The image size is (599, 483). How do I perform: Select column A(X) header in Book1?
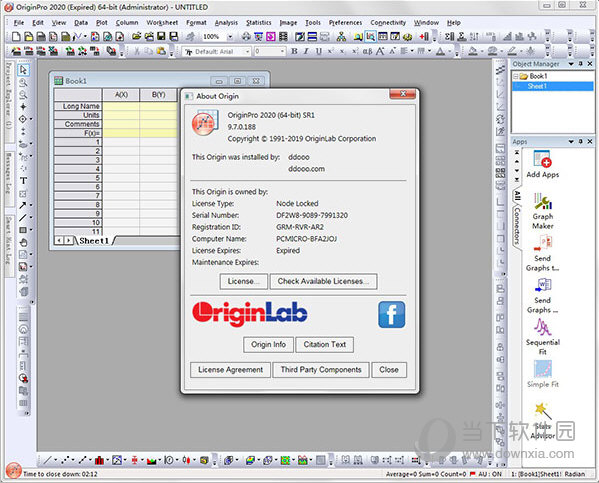click(121, 95)
